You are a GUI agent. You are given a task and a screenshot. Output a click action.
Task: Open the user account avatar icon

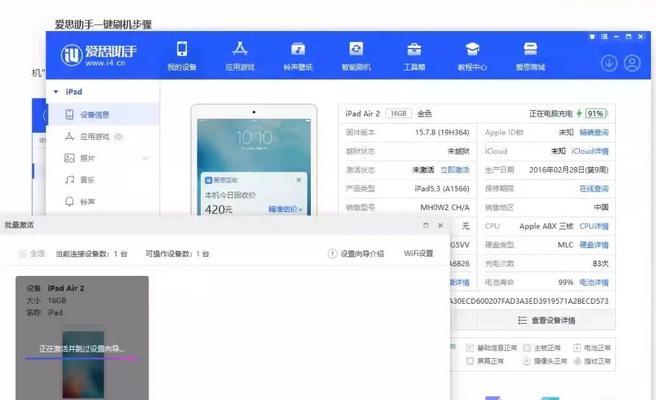(632, 63)
